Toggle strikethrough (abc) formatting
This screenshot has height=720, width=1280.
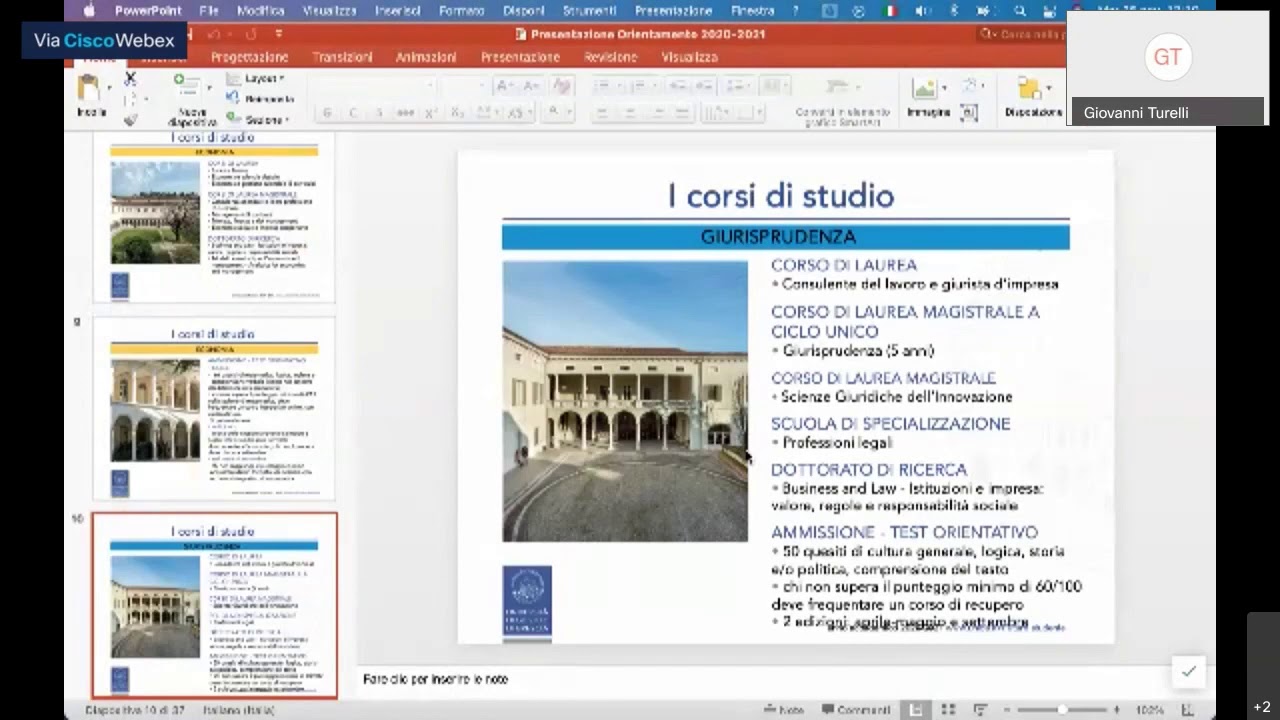[x=405, y=113]
